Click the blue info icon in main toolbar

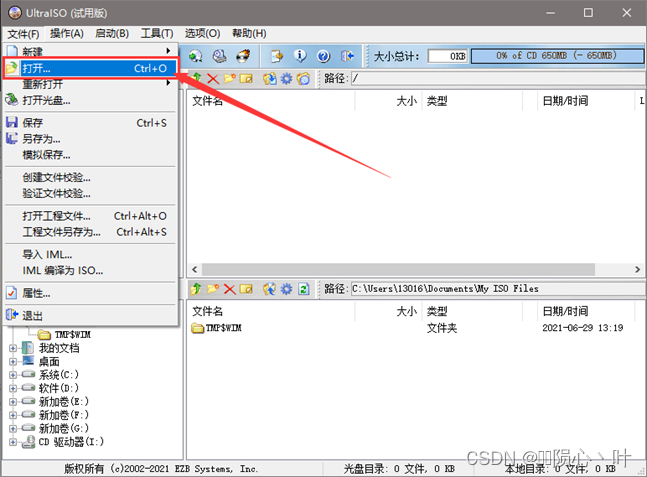pyautogui.click(x=300, y=56)
